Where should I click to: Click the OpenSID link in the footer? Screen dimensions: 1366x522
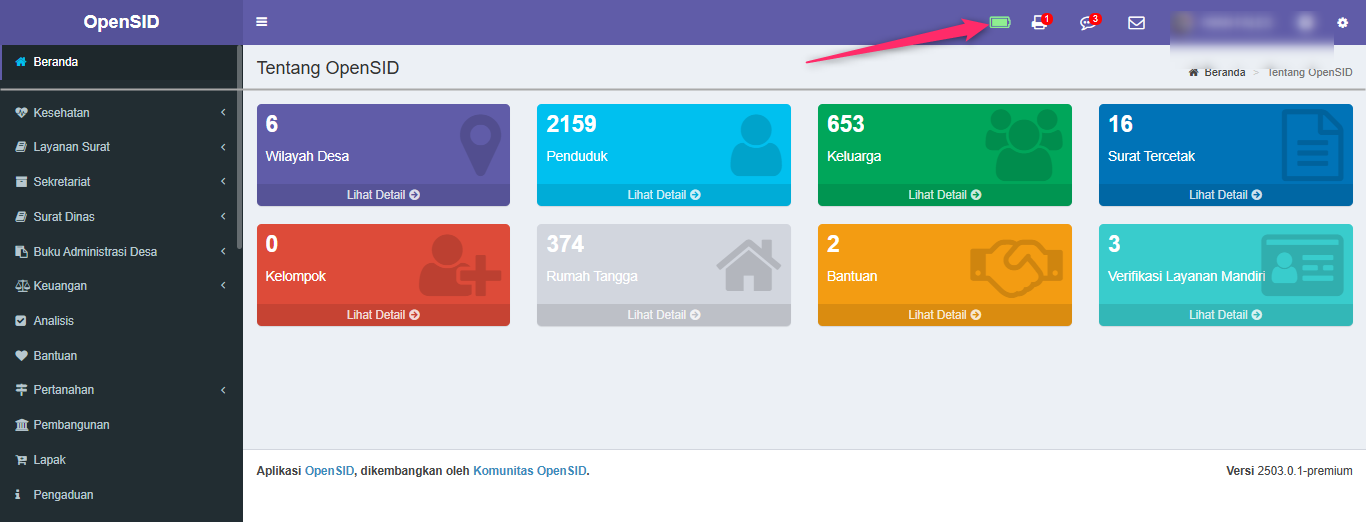pos(329,471)
